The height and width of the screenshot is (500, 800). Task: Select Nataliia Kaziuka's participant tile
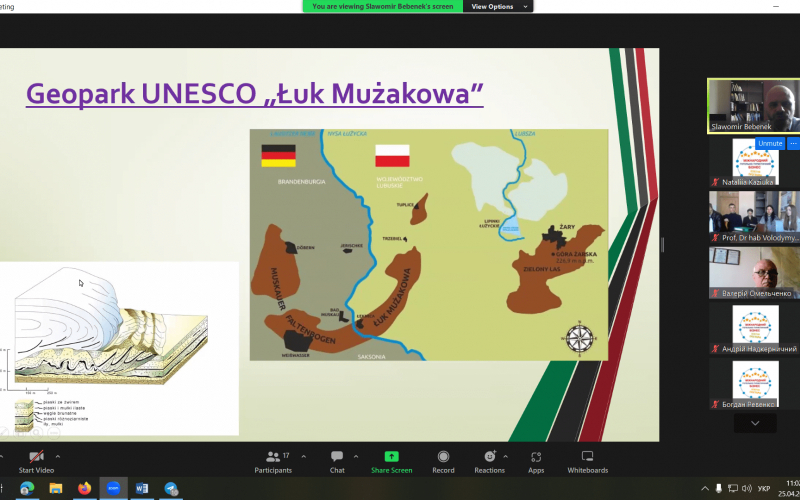point(754,162)
